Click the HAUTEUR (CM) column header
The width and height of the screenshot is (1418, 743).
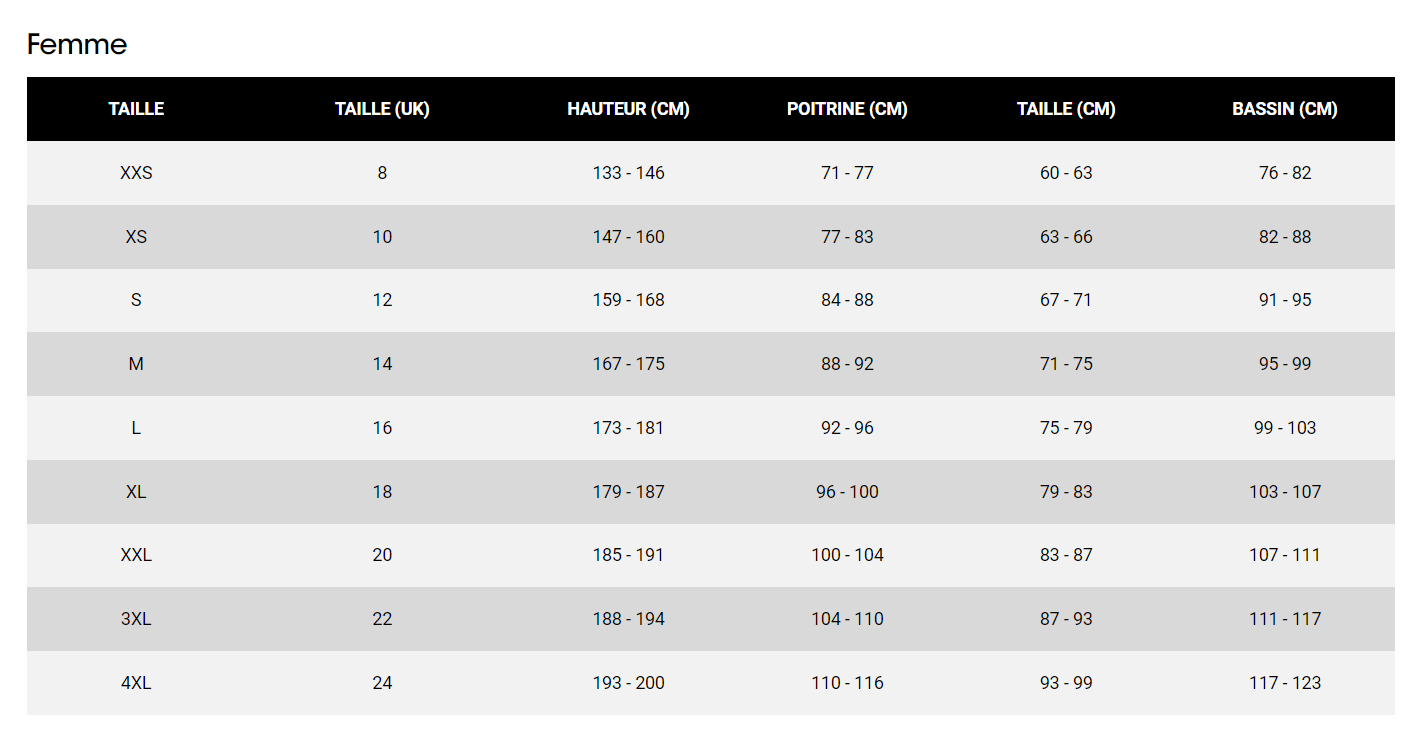pyautogui.click(x=628, y=109)
